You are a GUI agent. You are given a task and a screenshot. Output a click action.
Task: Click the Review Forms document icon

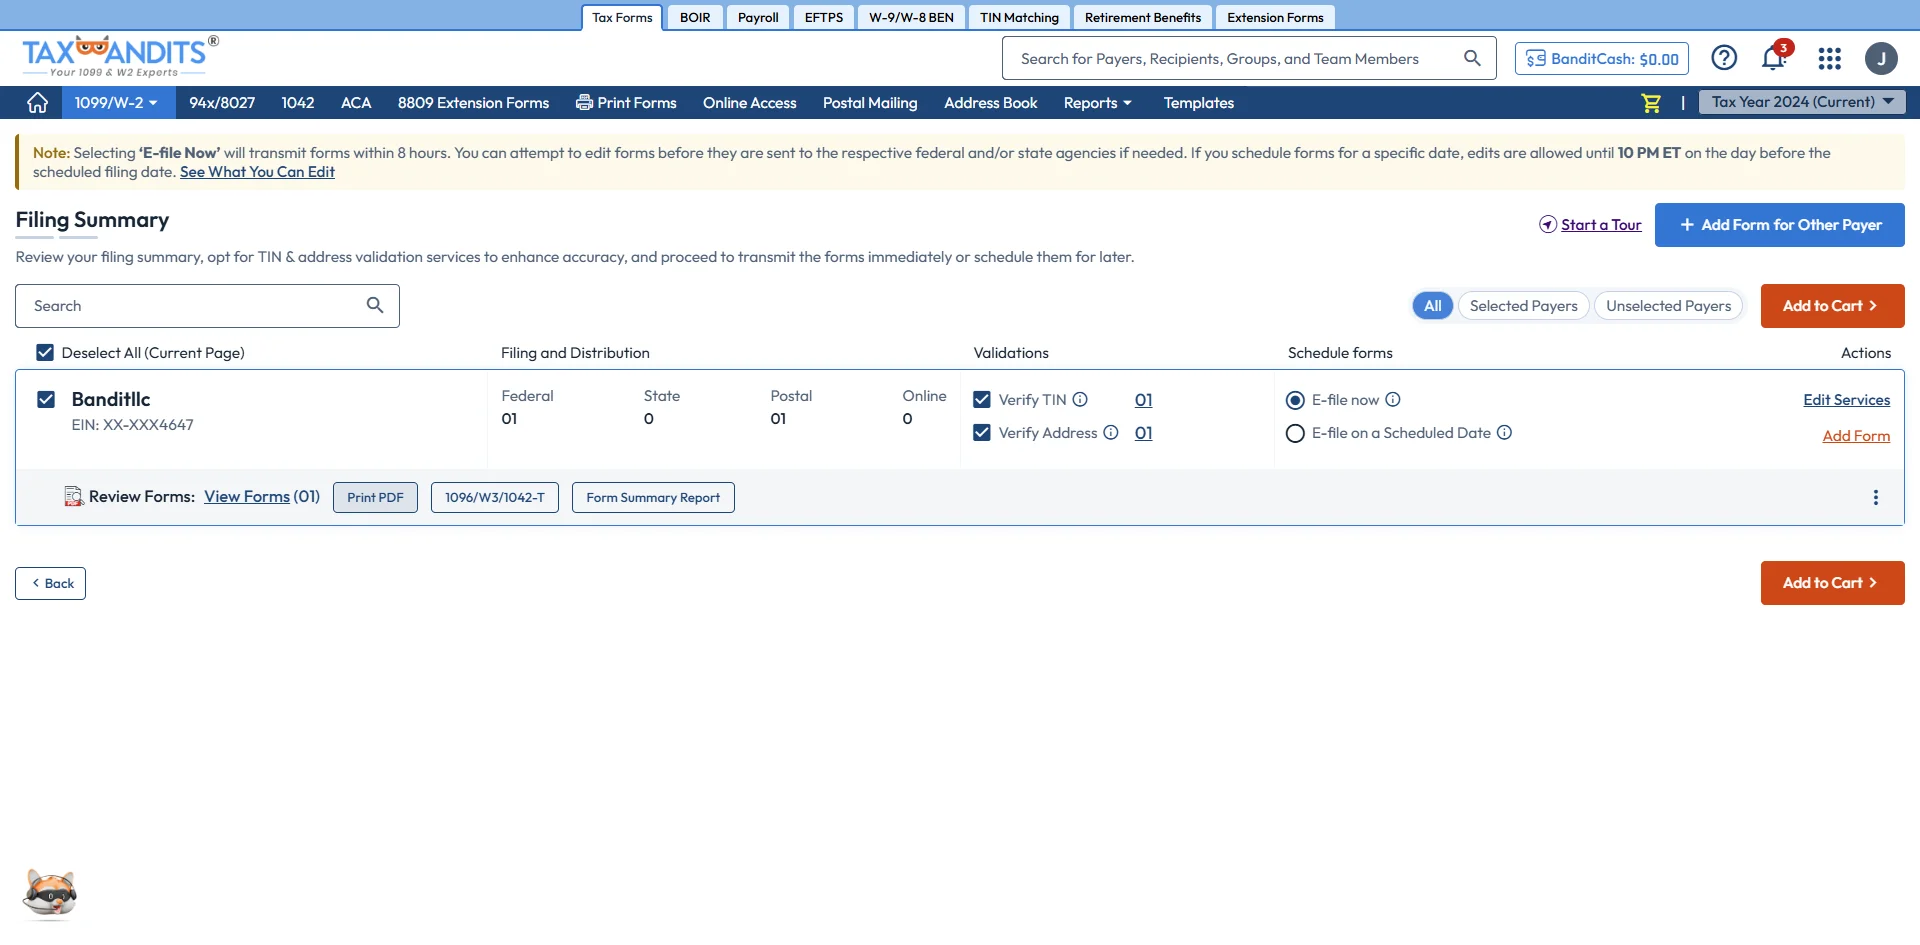click(73, 497)
